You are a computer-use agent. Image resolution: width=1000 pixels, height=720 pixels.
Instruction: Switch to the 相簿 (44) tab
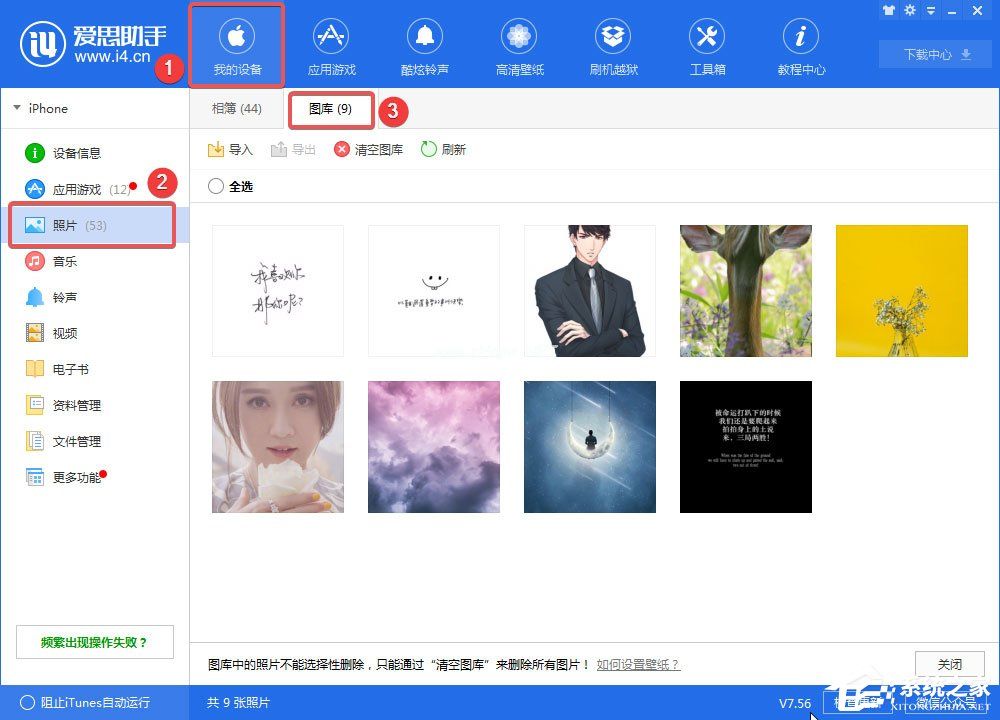(x=236, y=108)
